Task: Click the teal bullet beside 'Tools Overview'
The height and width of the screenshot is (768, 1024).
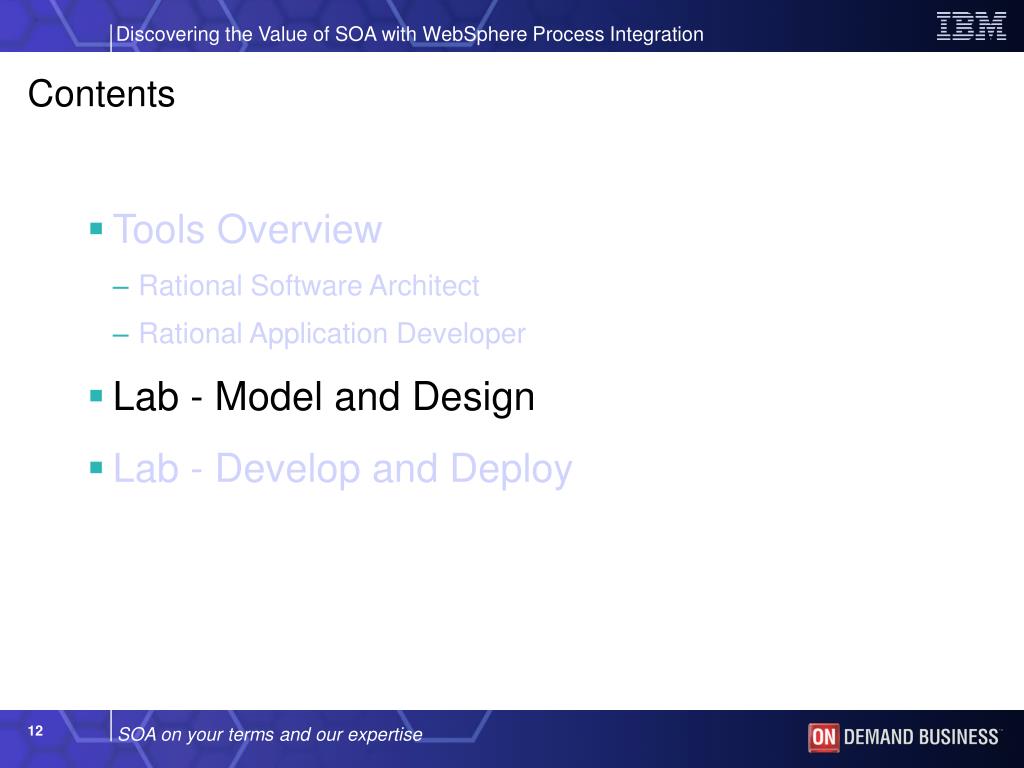Action: click(96, 228)
